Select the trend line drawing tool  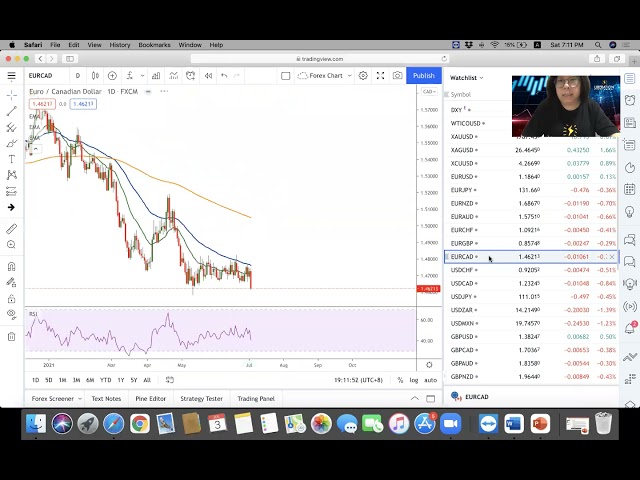pyautogui.click(x=11, y=111)
